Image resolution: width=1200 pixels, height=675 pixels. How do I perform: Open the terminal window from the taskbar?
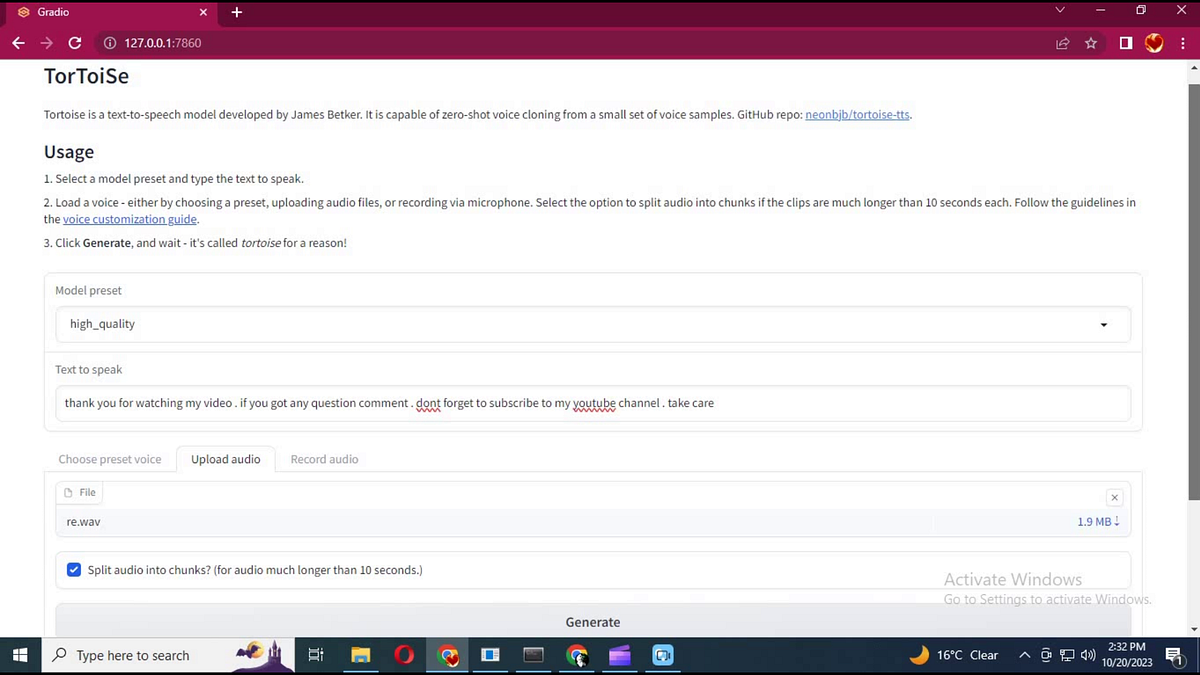533,655
